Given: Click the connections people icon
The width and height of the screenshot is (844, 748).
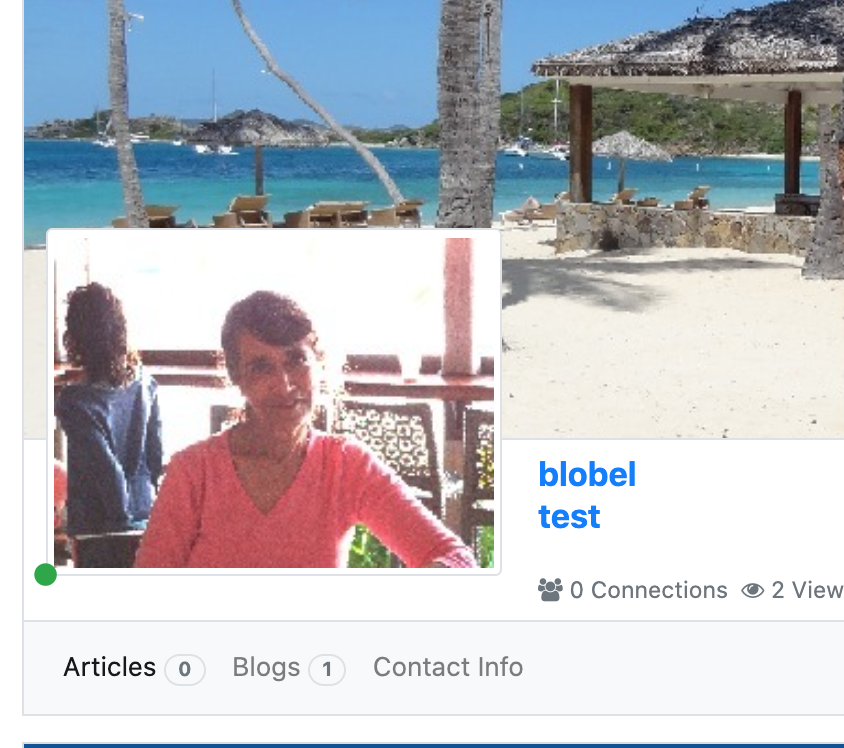Looking at the screenshot, I should (550, 590).
